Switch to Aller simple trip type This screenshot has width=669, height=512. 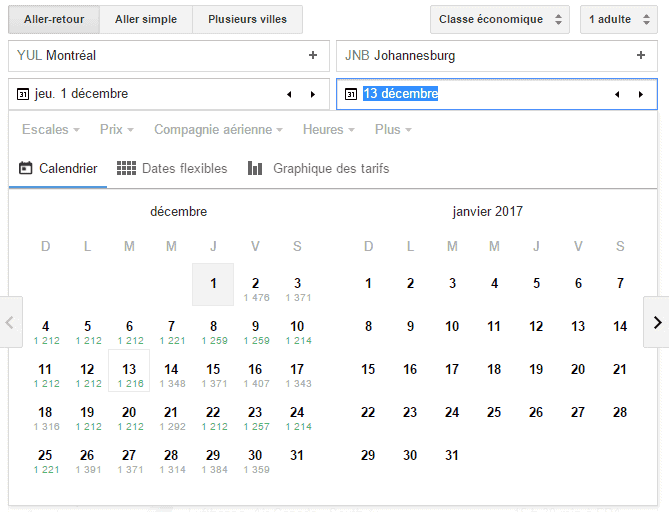point(146,19)
